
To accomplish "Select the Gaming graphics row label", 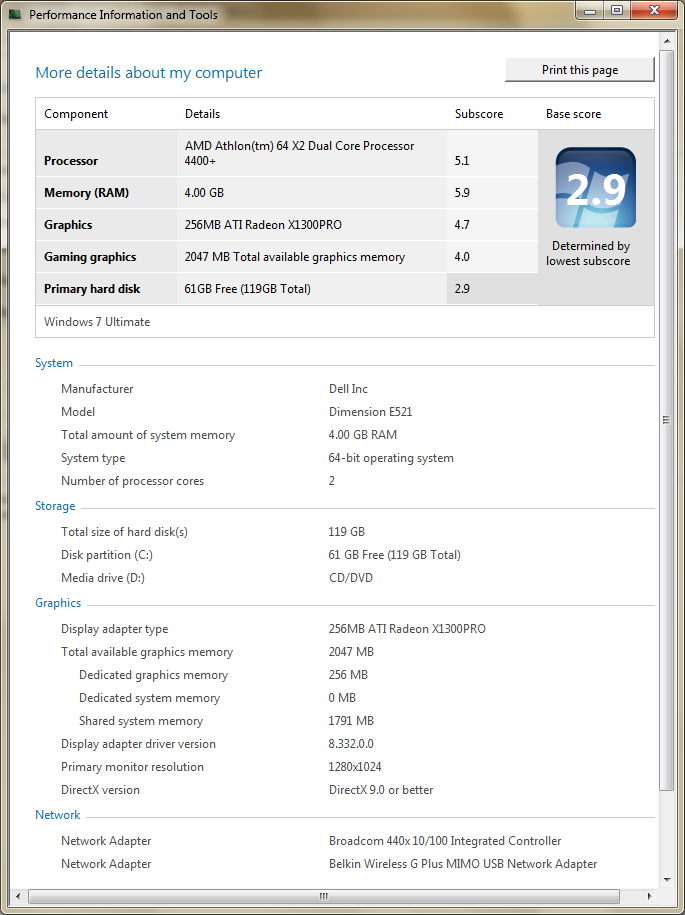I will tap(90, 257).
